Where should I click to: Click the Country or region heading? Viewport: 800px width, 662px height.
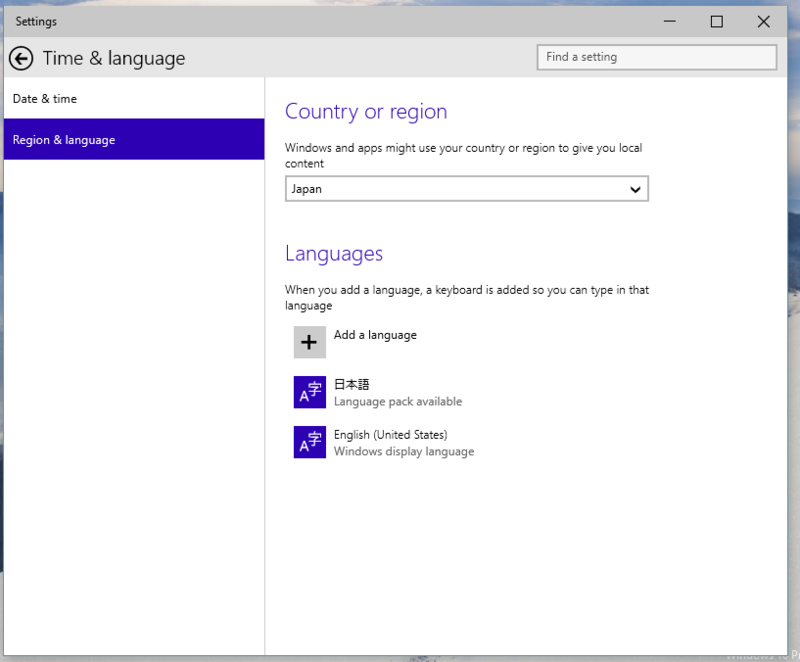pos(366,112)
